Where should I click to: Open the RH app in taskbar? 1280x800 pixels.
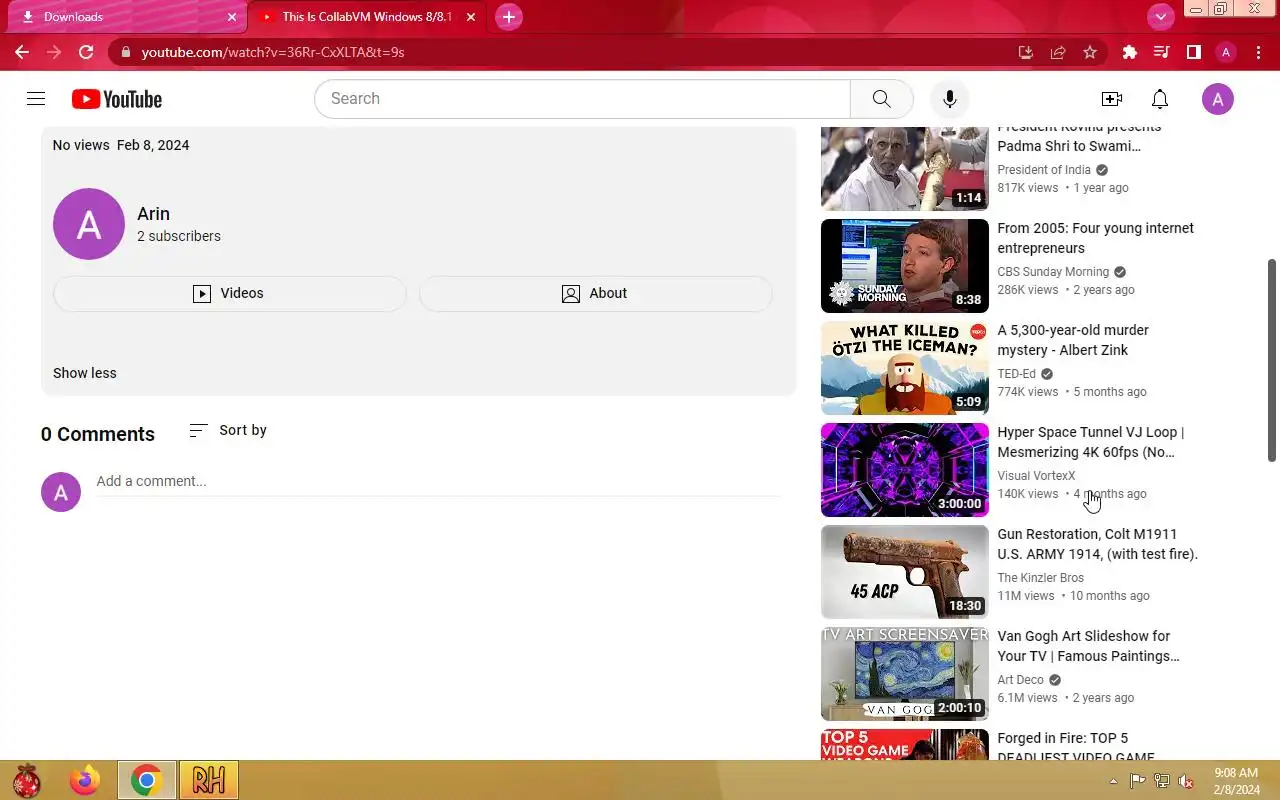tap(209, 780)
